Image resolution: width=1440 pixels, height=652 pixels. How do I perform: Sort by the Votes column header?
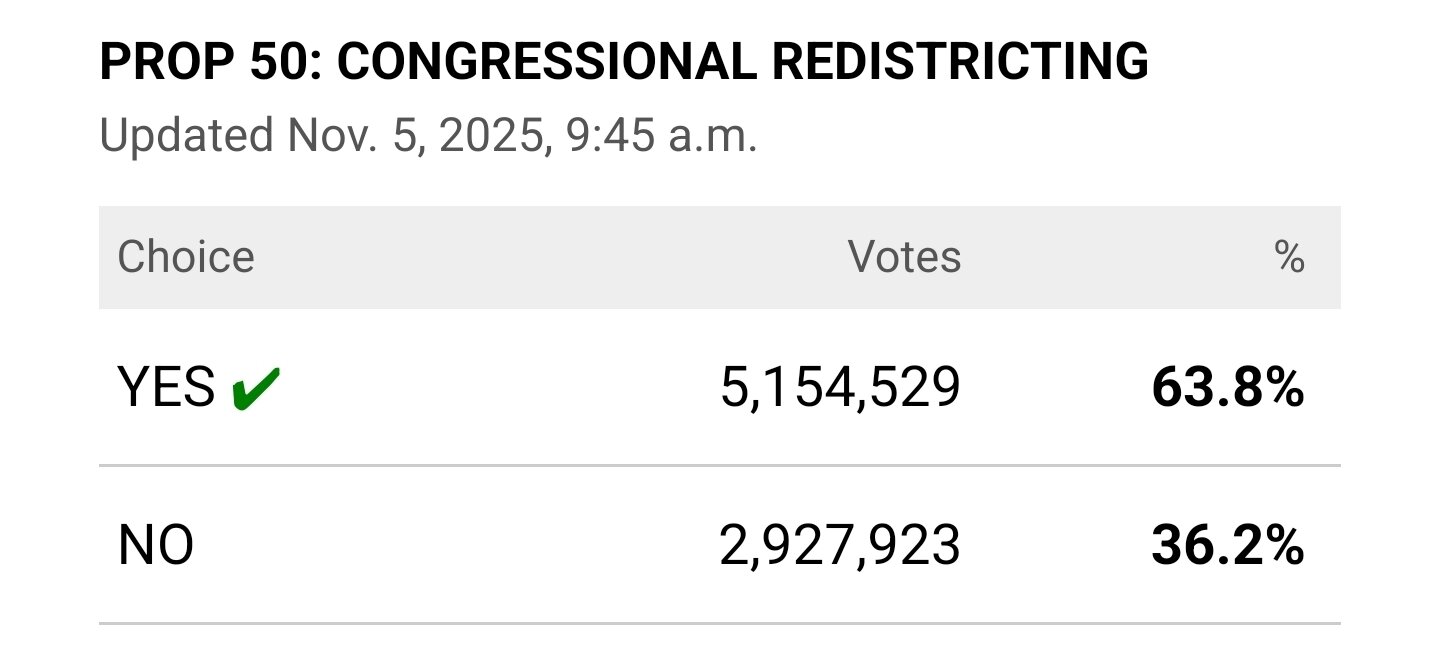[x=904, y=257]
